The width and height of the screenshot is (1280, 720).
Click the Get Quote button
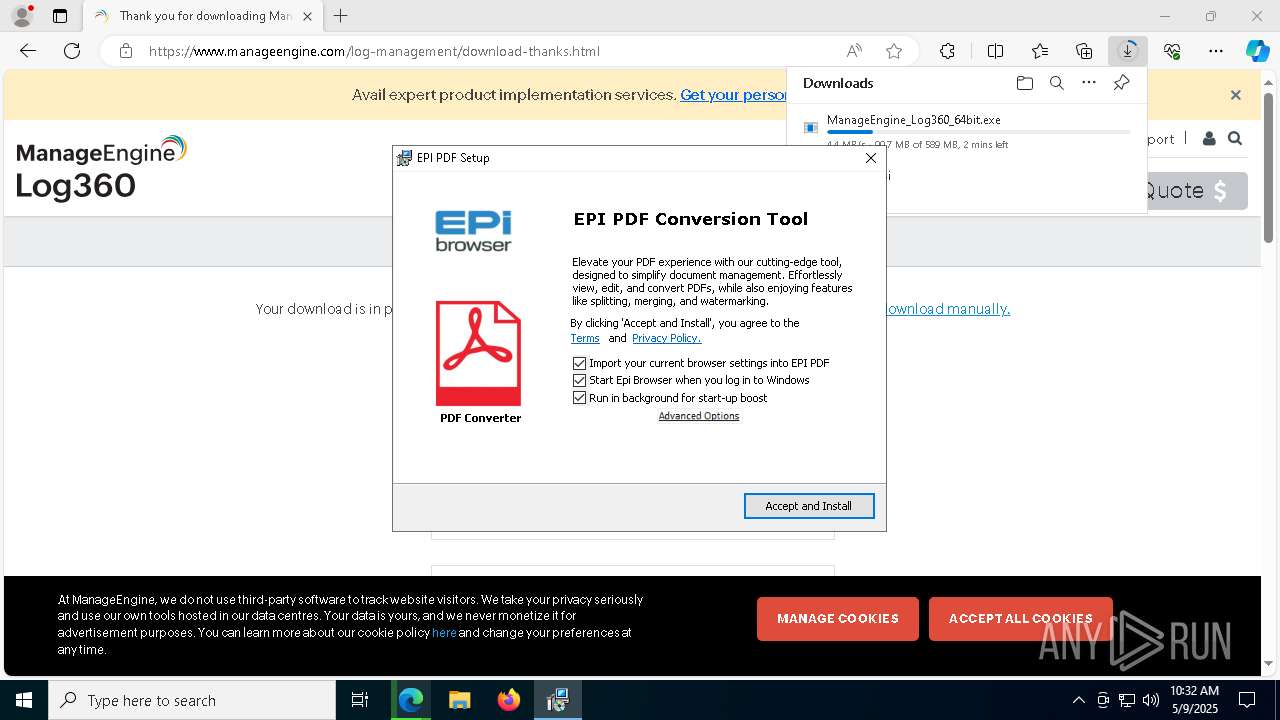[x=1197, y=191]
